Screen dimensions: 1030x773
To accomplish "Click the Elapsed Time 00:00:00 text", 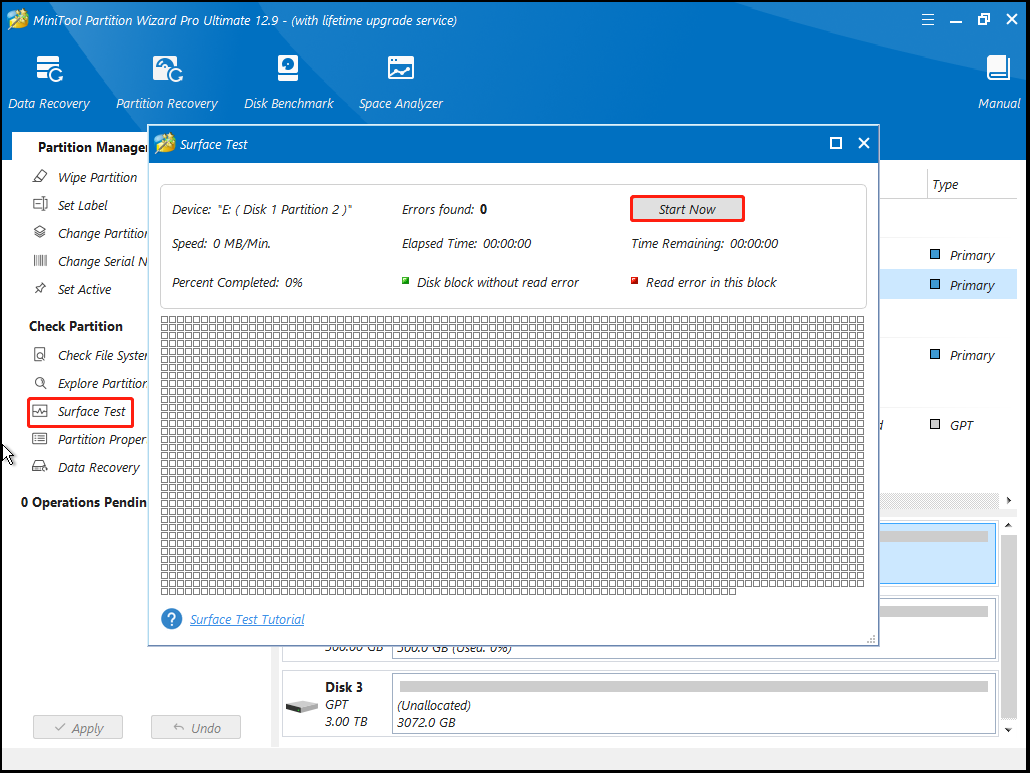I will tap(466, 244).
